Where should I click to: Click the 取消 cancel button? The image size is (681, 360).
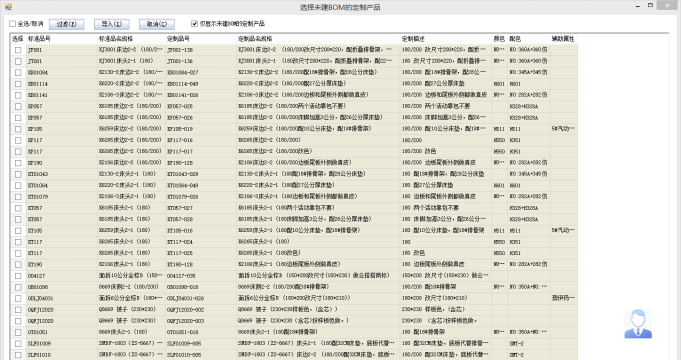pos(157,24)
